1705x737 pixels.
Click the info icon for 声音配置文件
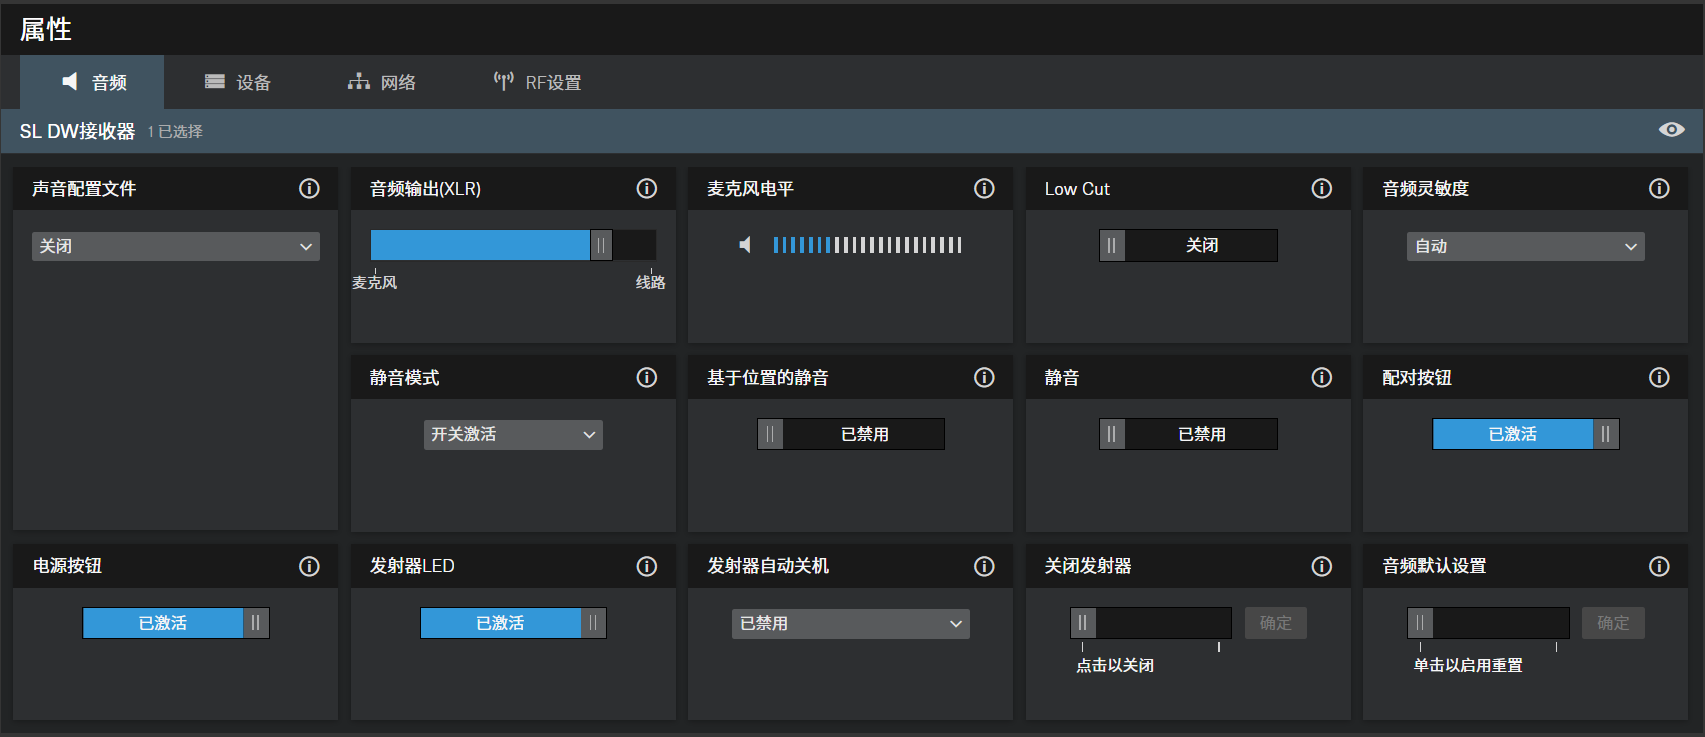(x=309, y=189)
